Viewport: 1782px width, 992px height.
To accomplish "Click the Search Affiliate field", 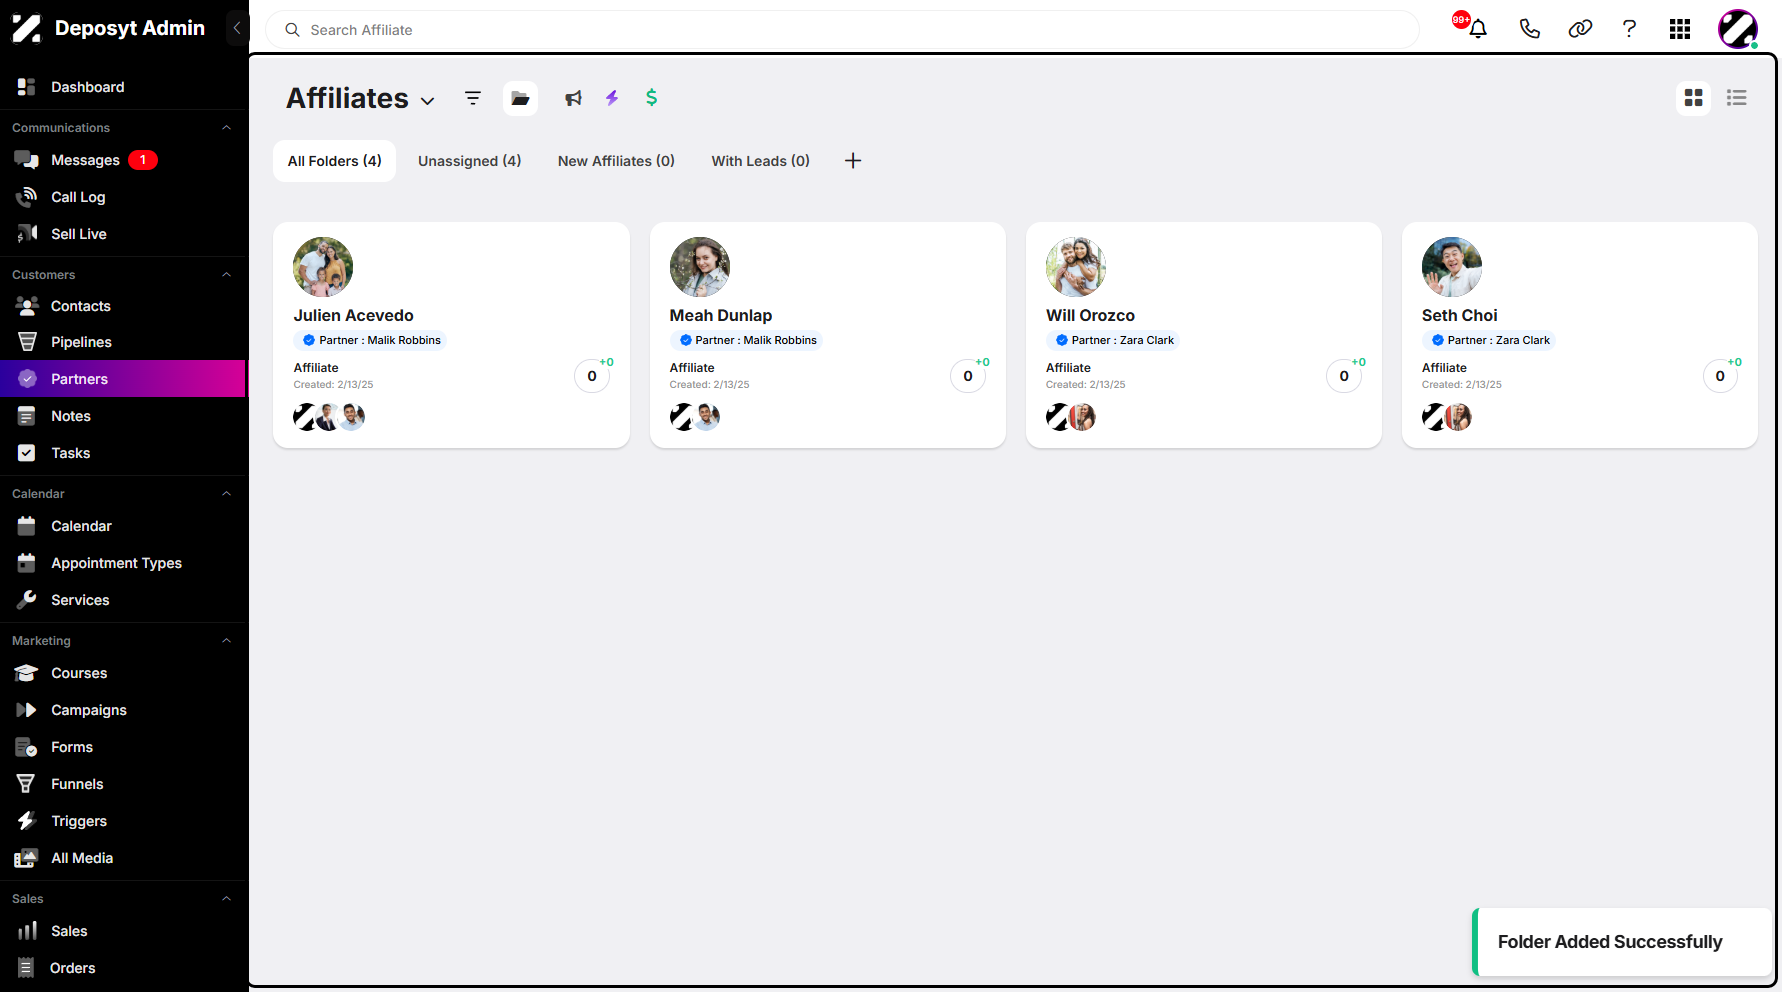I will tap(842, 30).
